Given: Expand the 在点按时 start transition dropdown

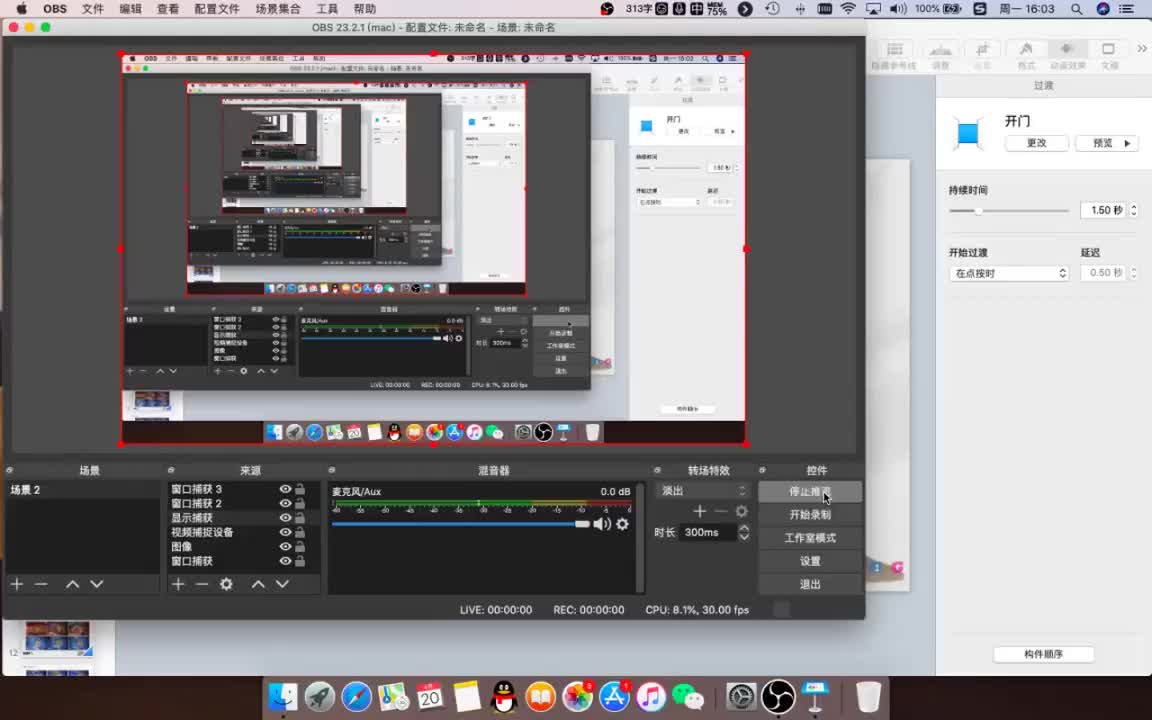Looking at the screenshot, I should pos(1008,273).
